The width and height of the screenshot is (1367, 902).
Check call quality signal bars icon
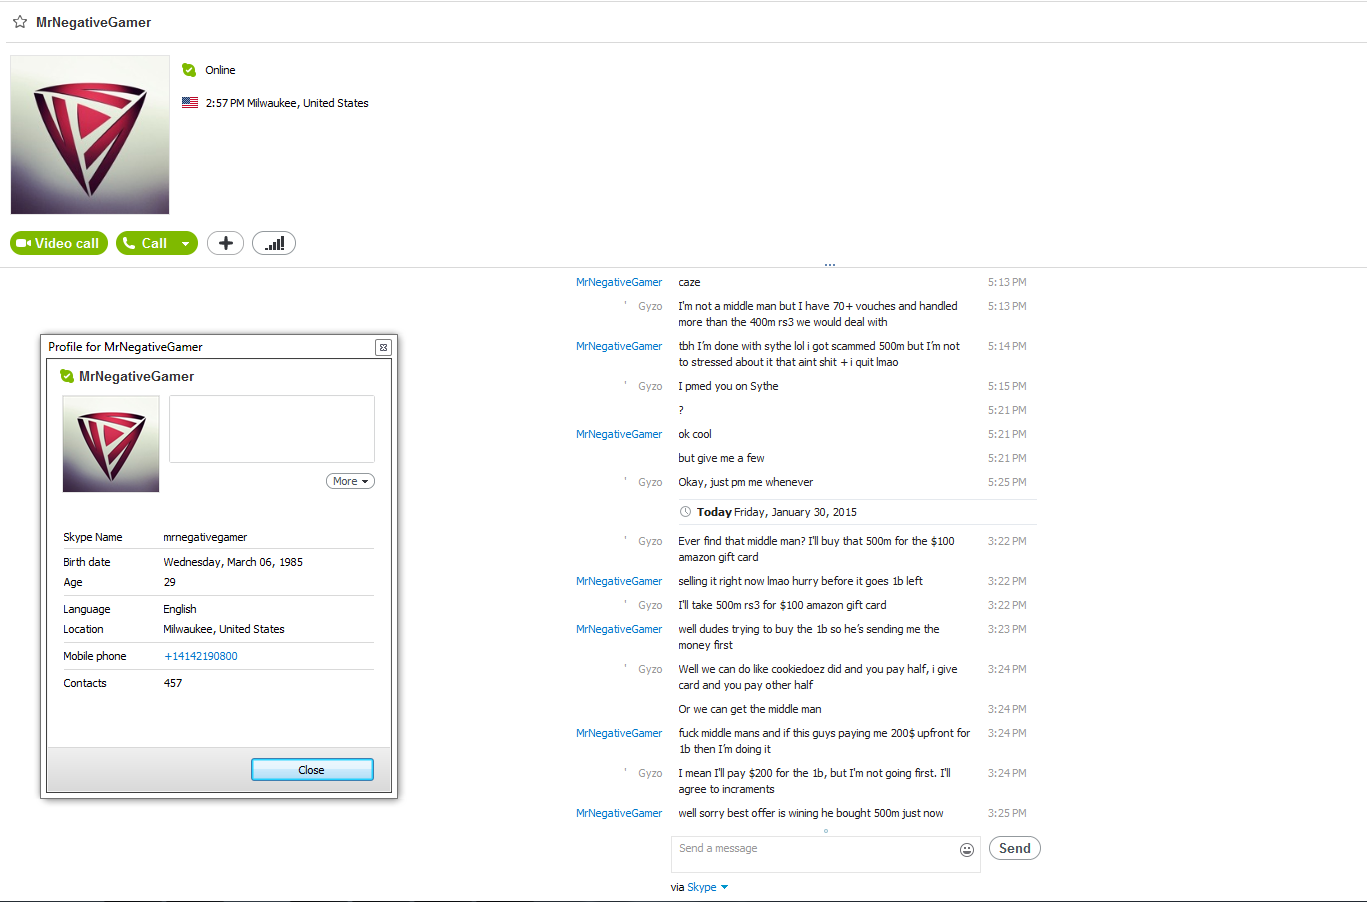(x=274, y=243)
